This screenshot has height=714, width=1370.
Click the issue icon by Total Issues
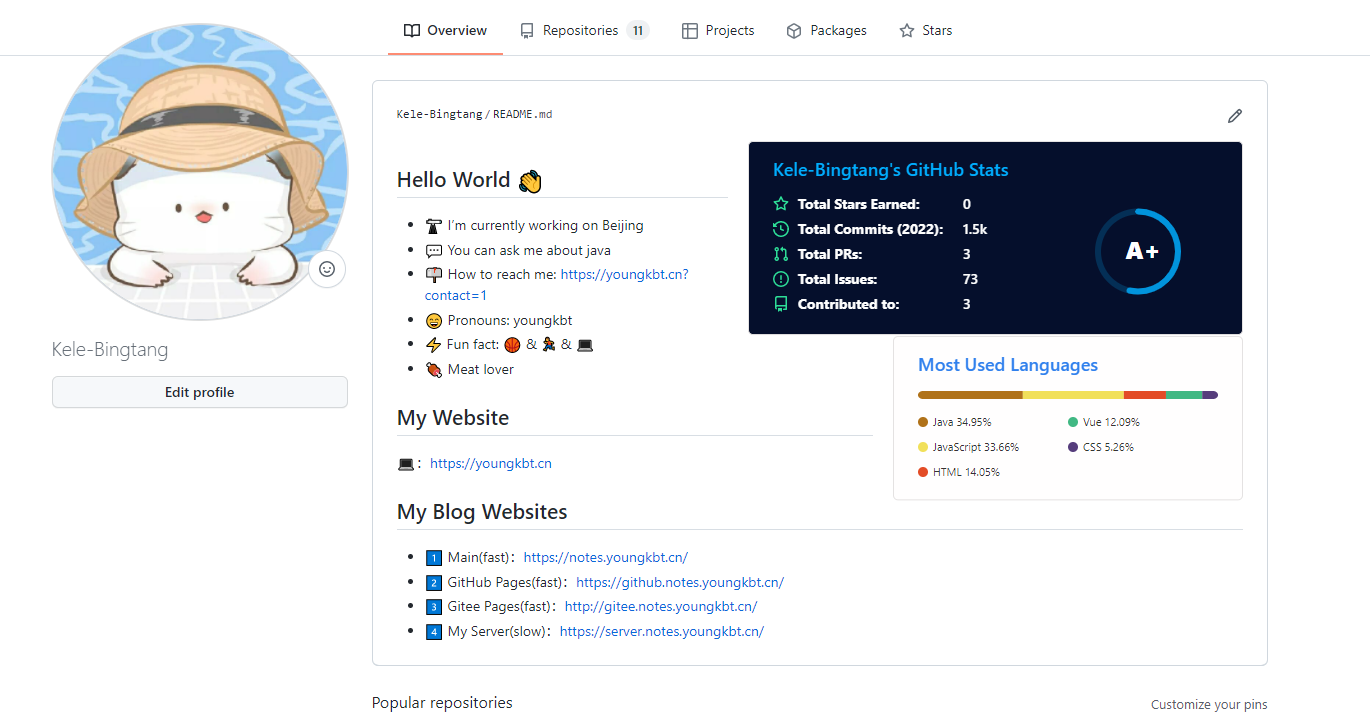point(781,279)
